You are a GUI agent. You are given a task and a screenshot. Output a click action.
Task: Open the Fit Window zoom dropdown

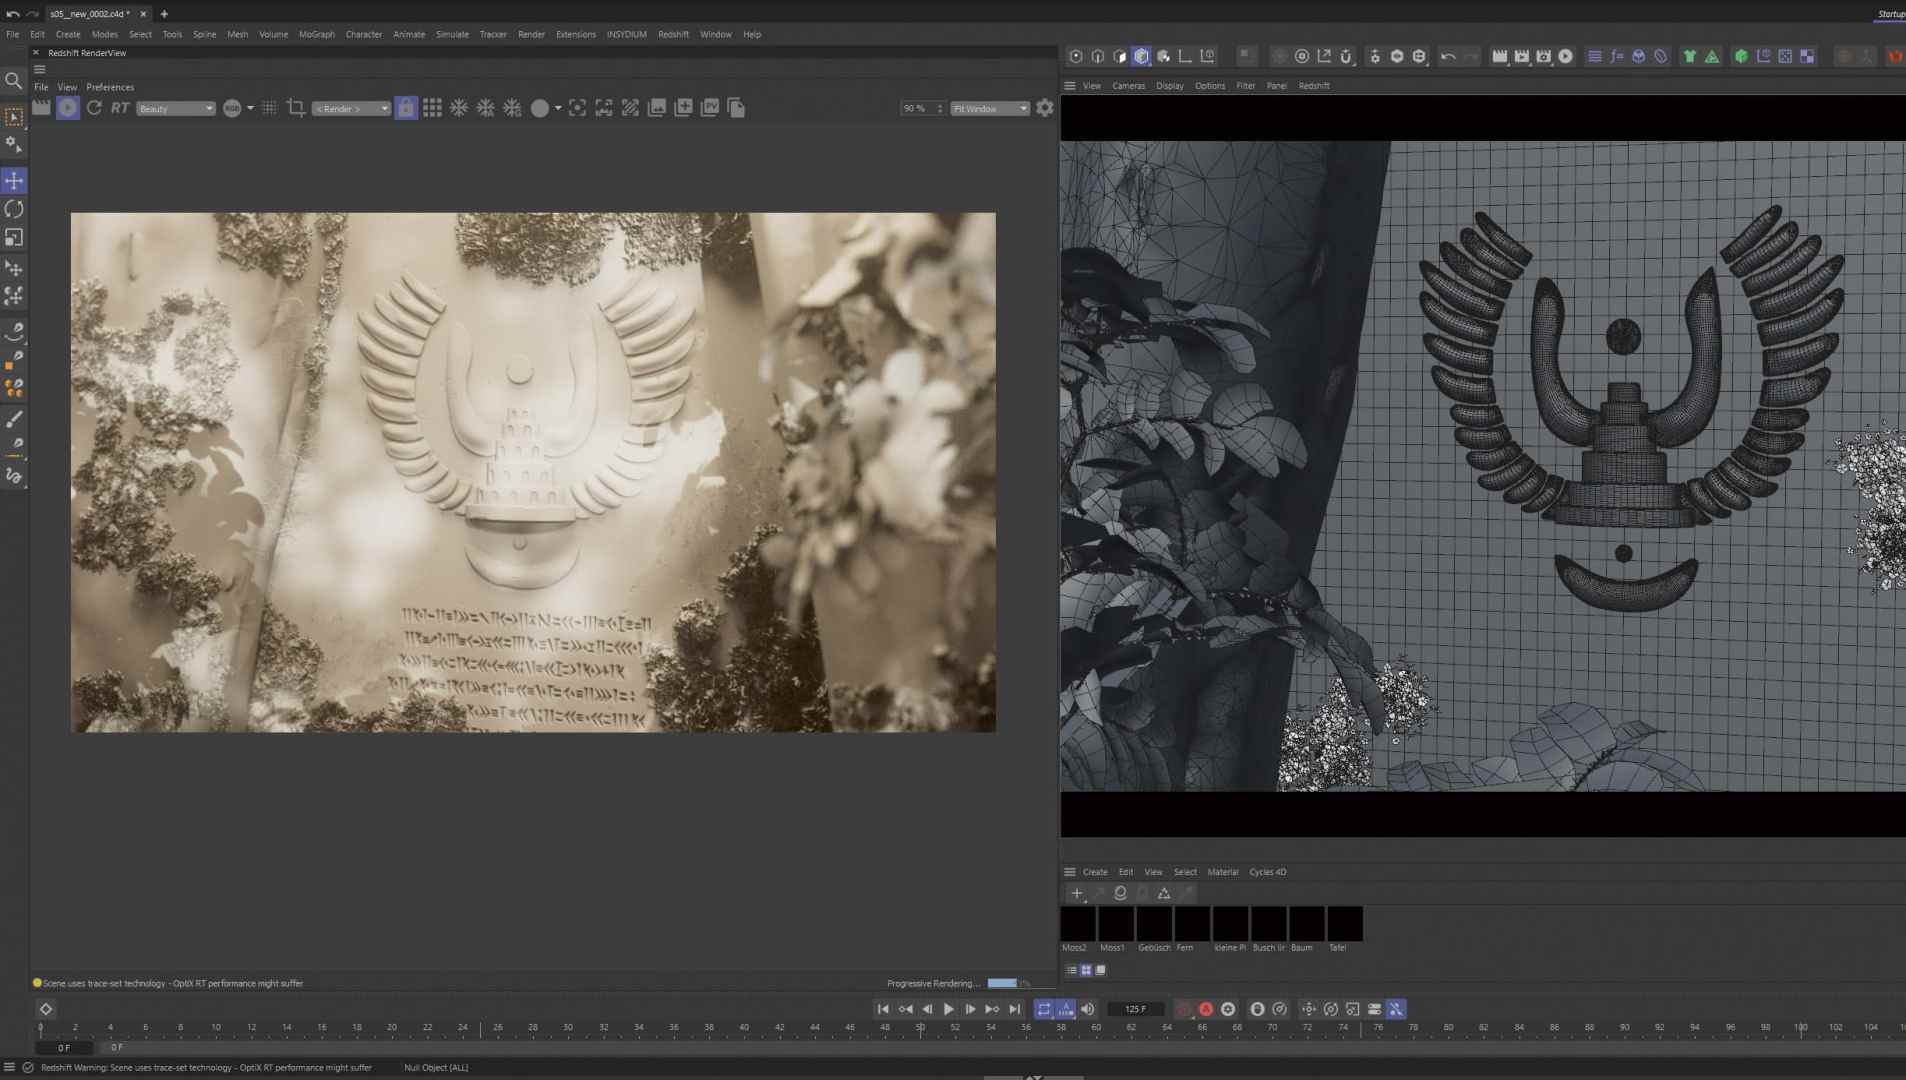(988, 108)
